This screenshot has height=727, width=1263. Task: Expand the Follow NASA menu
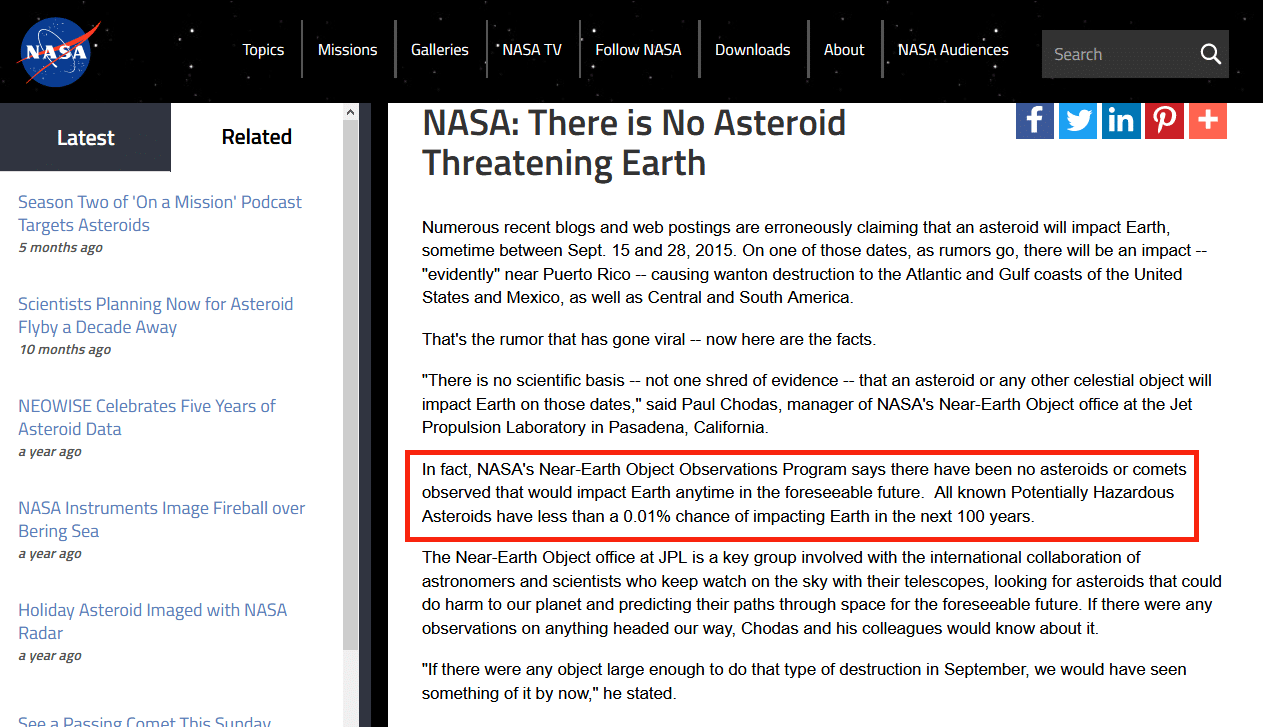[638, 50]
